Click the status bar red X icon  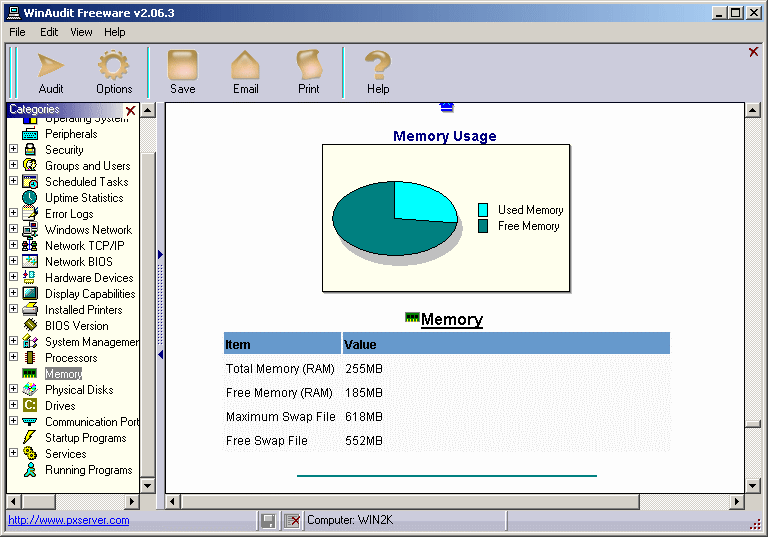(292, 520)
